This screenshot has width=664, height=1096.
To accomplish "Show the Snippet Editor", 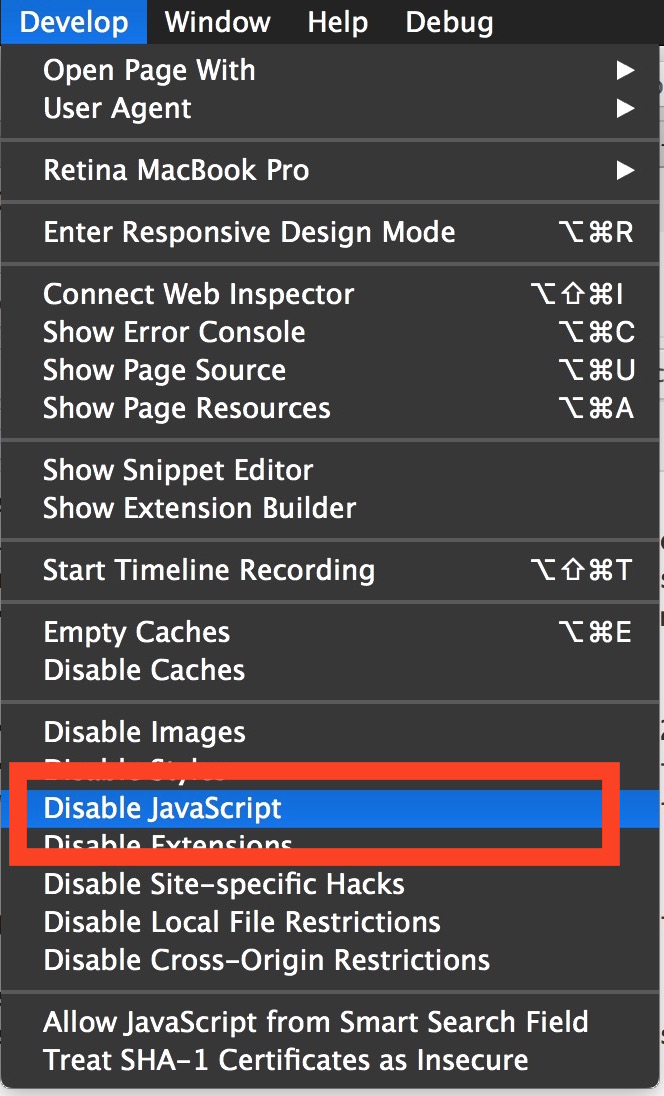I will click(x=177, y=470).
